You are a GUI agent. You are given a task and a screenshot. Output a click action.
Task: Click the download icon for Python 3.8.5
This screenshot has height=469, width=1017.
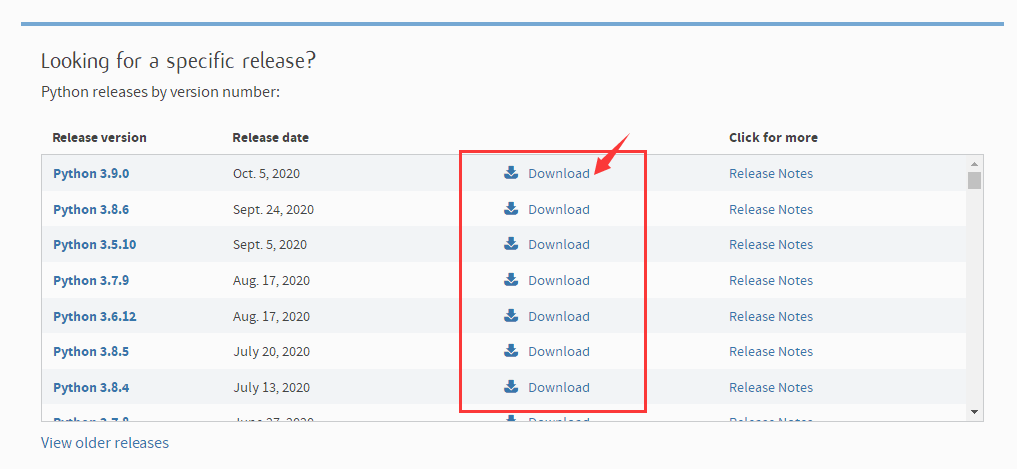tap(511, 350)
